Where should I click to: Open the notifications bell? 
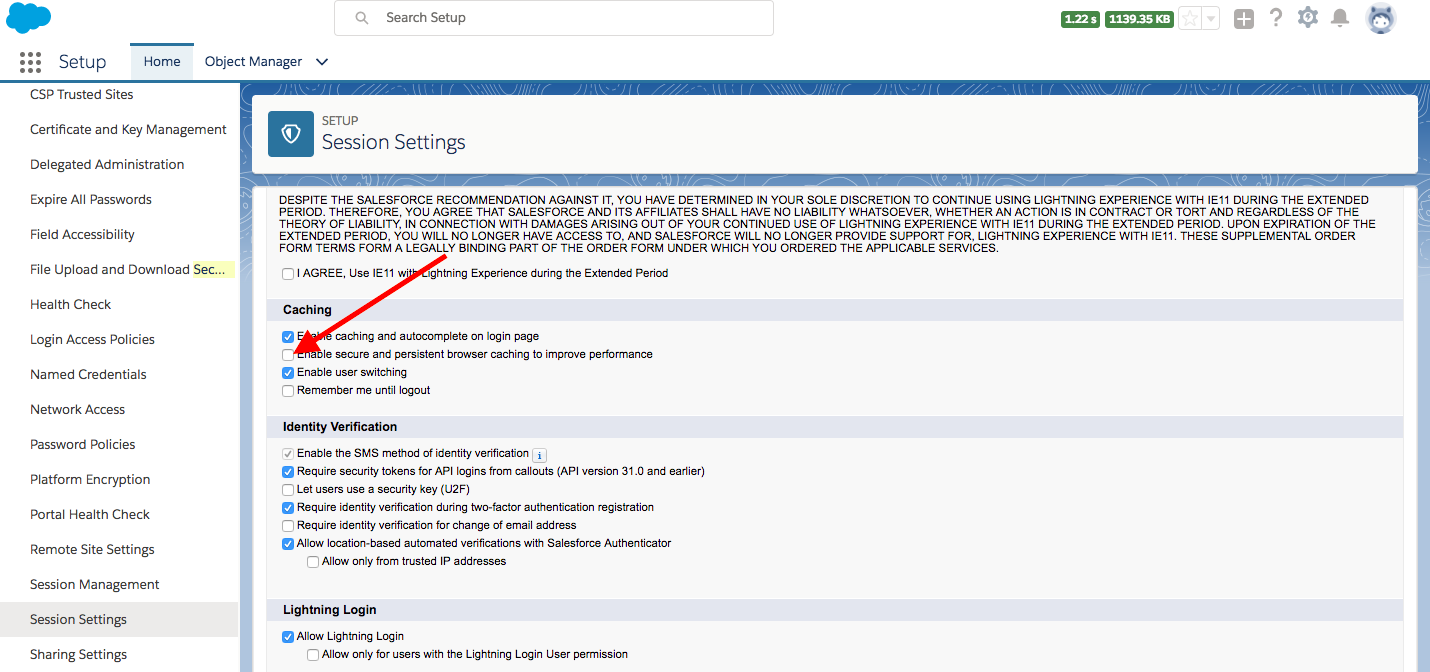pyautogui.click(x=1340, y=18)
